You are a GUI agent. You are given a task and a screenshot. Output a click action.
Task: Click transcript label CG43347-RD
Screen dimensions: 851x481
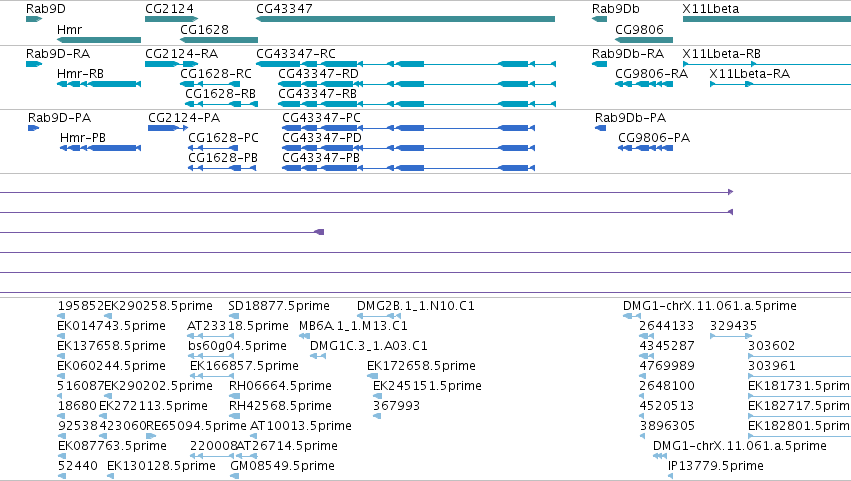click(319, 74)
